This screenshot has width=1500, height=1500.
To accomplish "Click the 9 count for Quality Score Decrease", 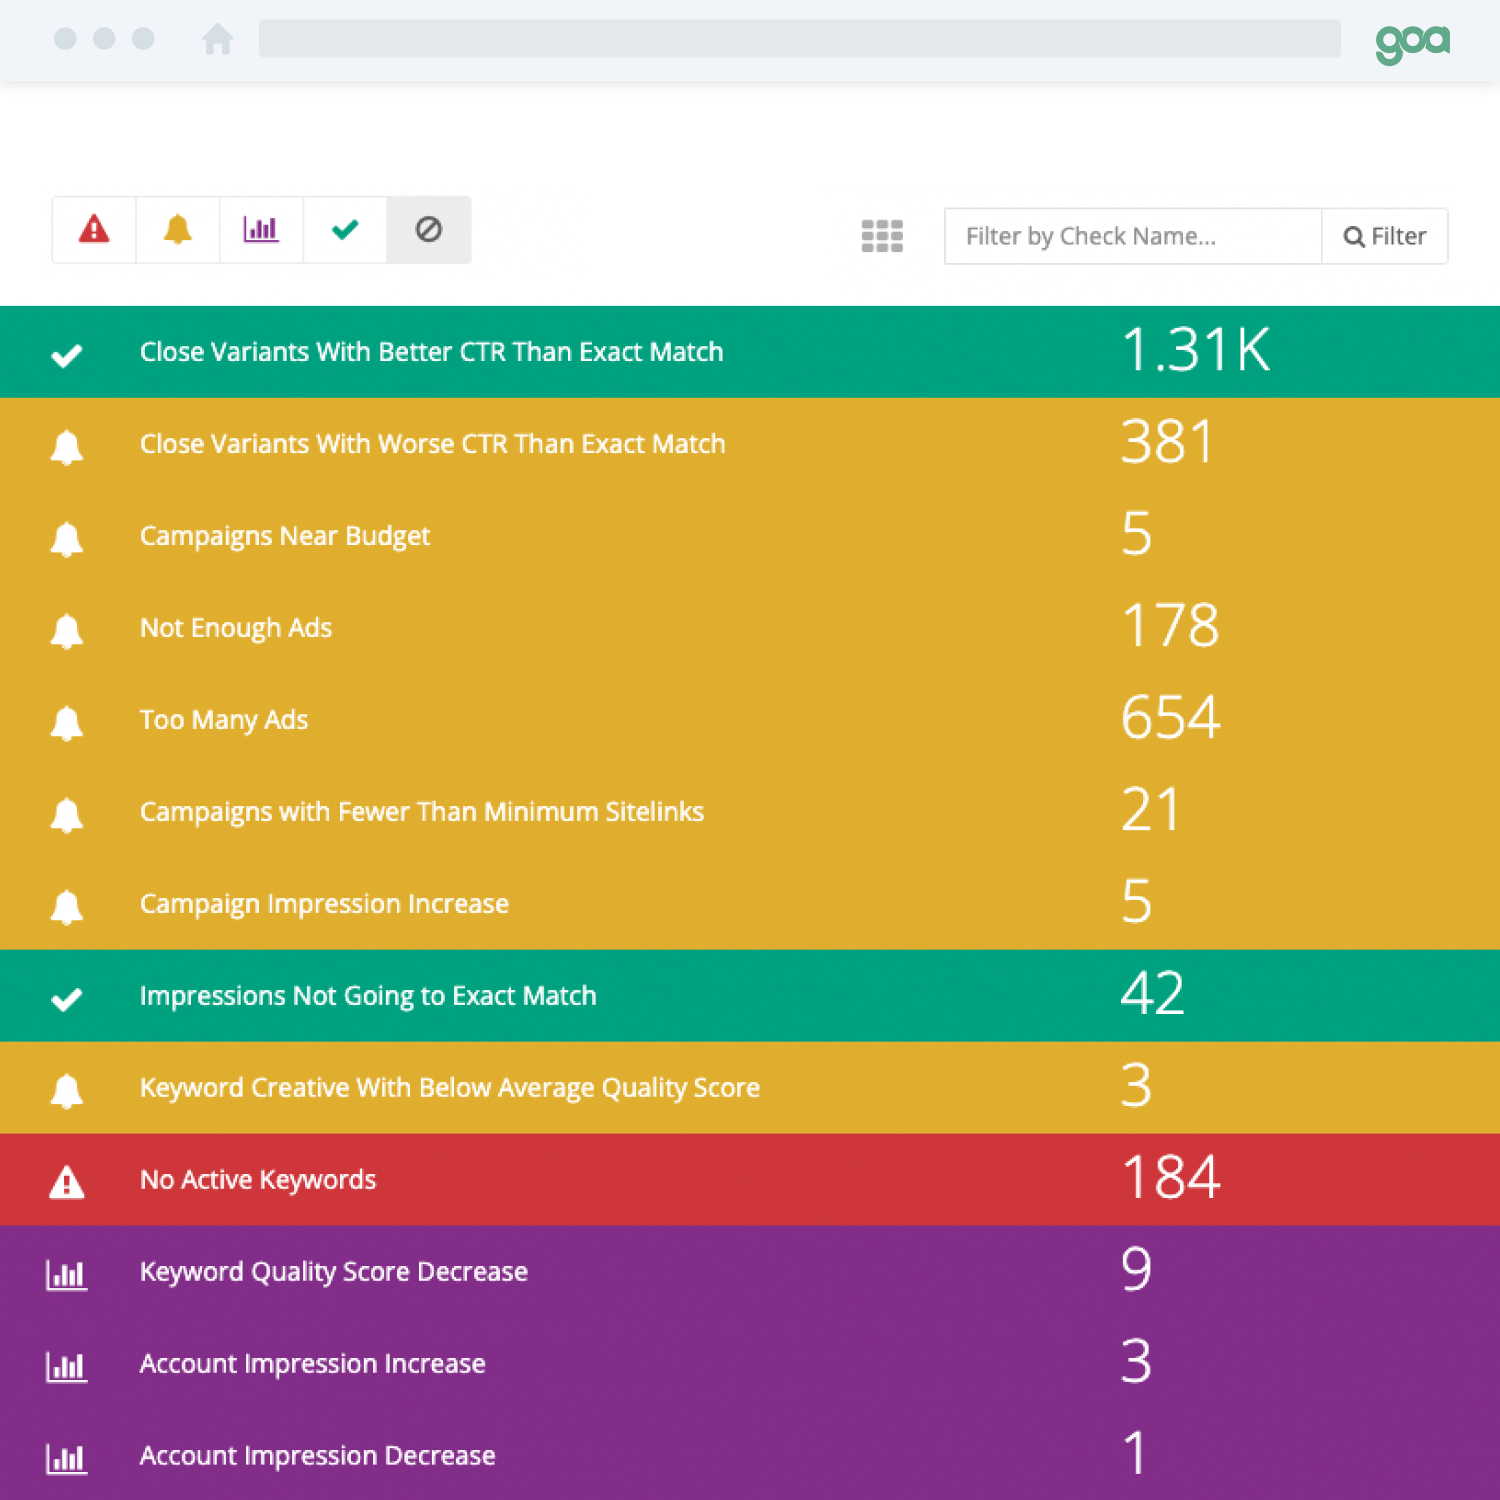I will 1137,1270.
